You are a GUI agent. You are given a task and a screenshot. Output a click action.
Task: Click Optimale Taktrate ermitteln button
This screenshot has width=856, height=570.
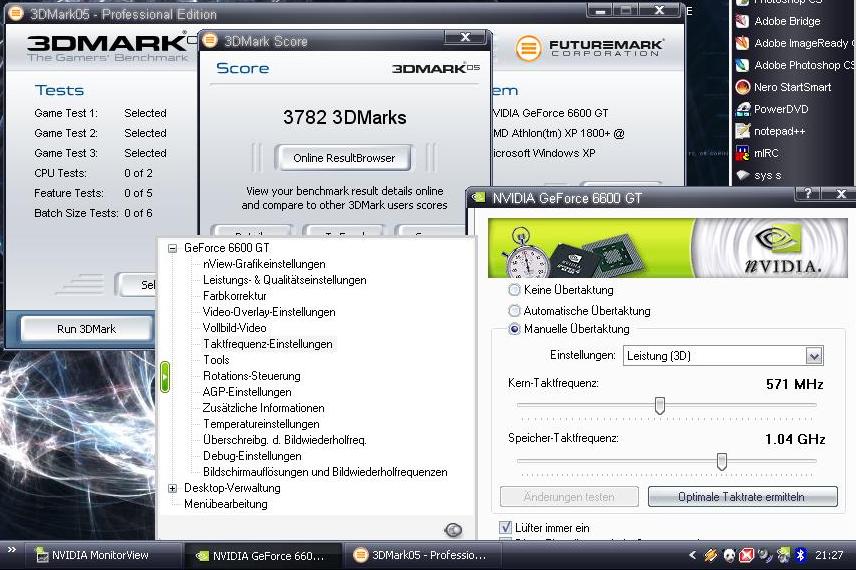742,497
